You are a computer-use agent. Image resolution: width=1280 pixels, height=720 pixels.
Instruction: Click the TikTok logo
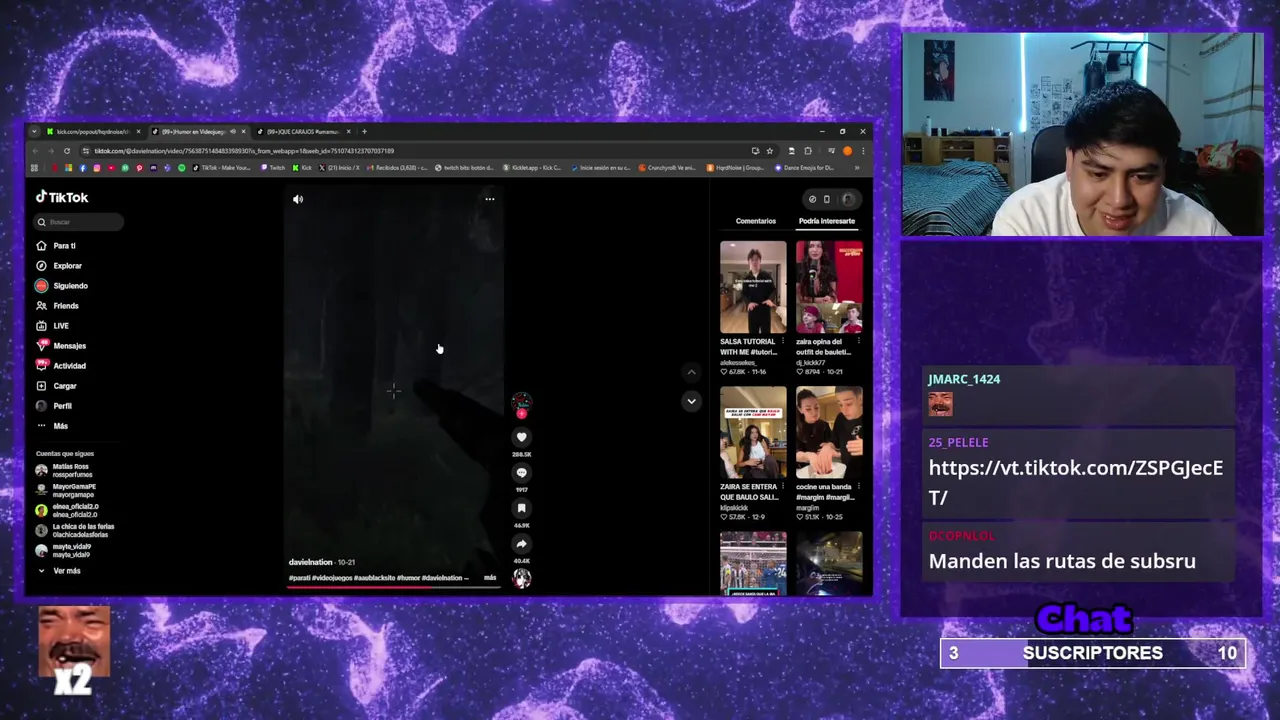62,197
